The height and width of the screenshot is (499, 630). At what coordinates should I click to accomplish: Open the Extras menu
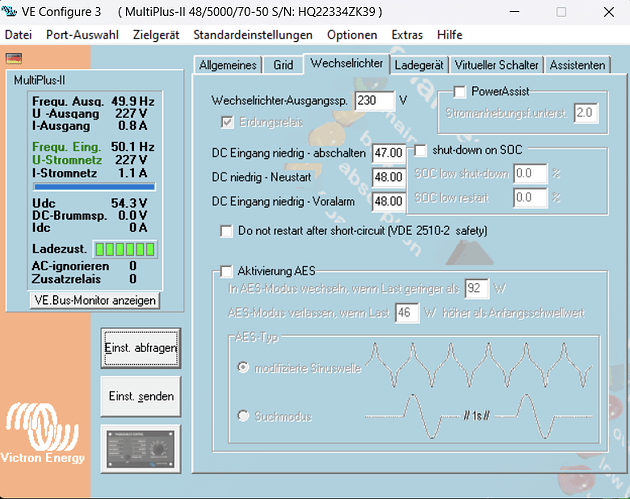pyautogui.click(x=407, y=35)
